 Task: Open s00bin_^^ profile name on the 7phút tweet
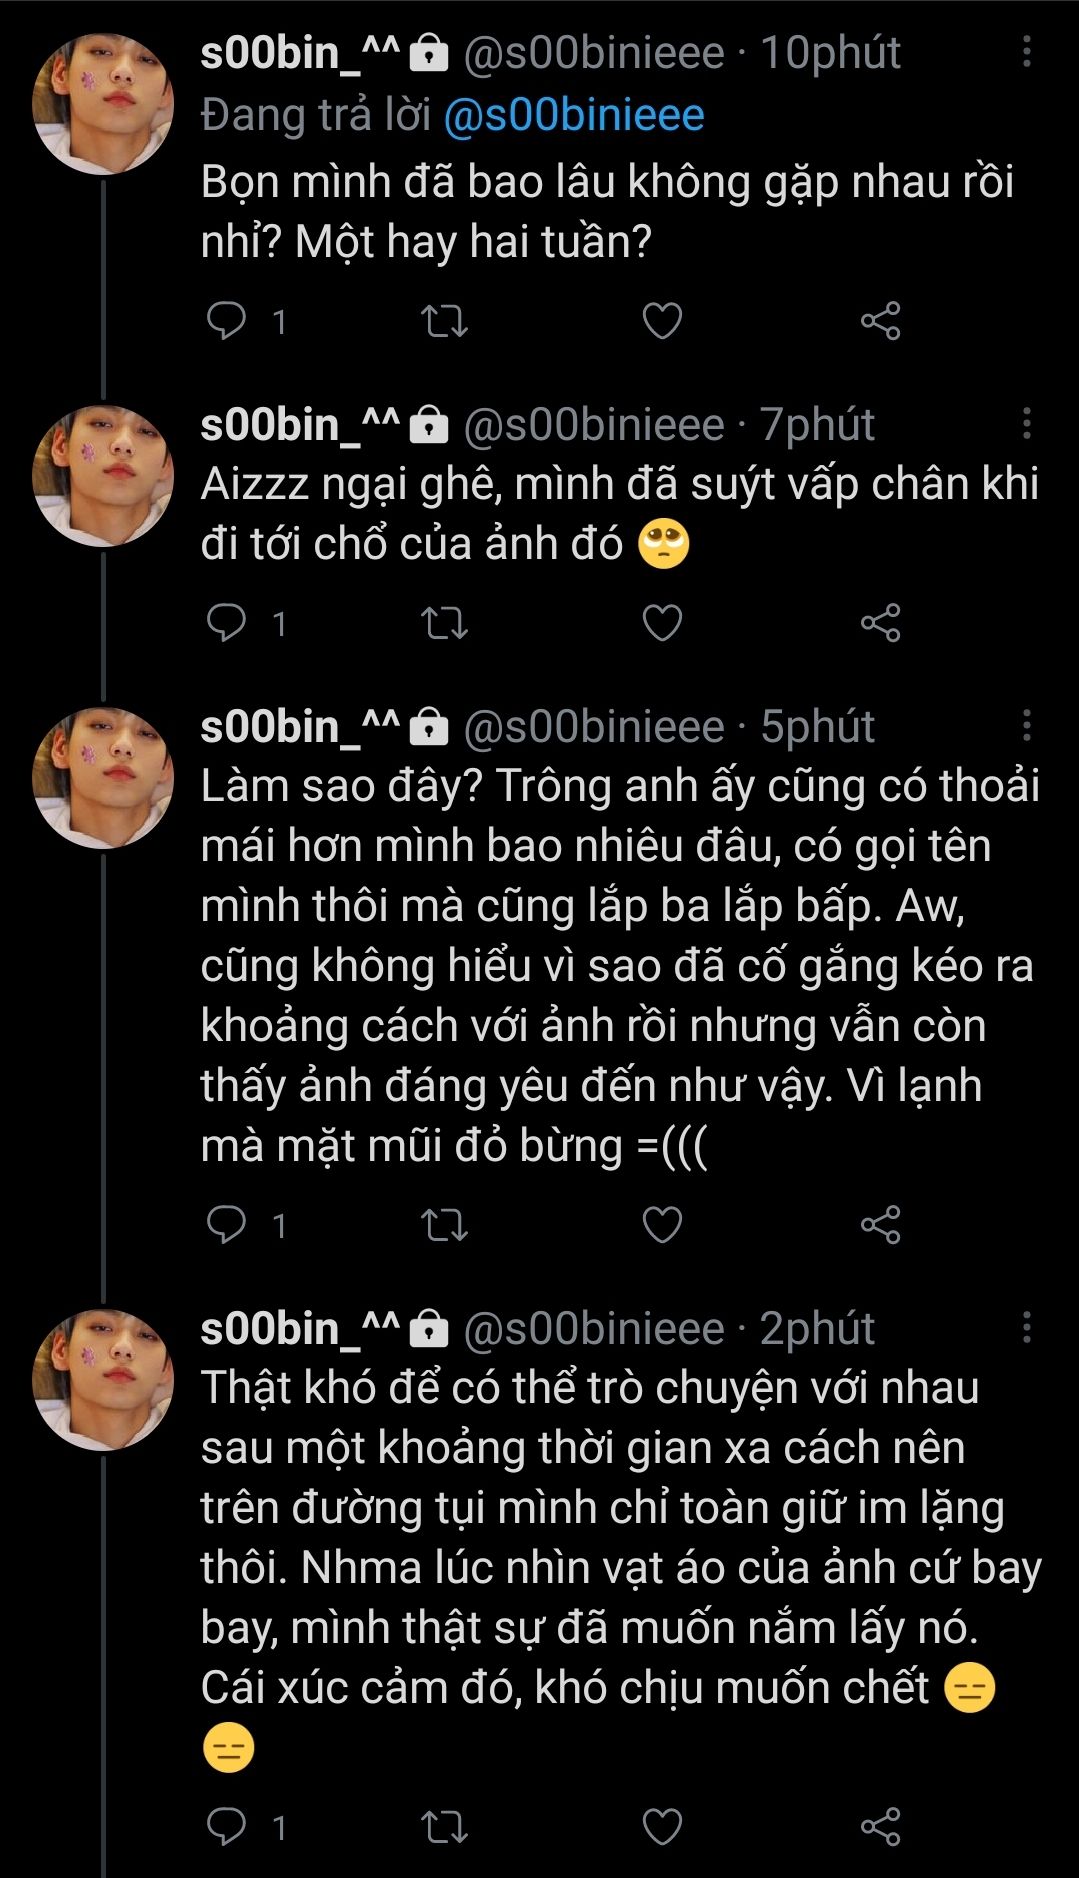click(300, 425)
